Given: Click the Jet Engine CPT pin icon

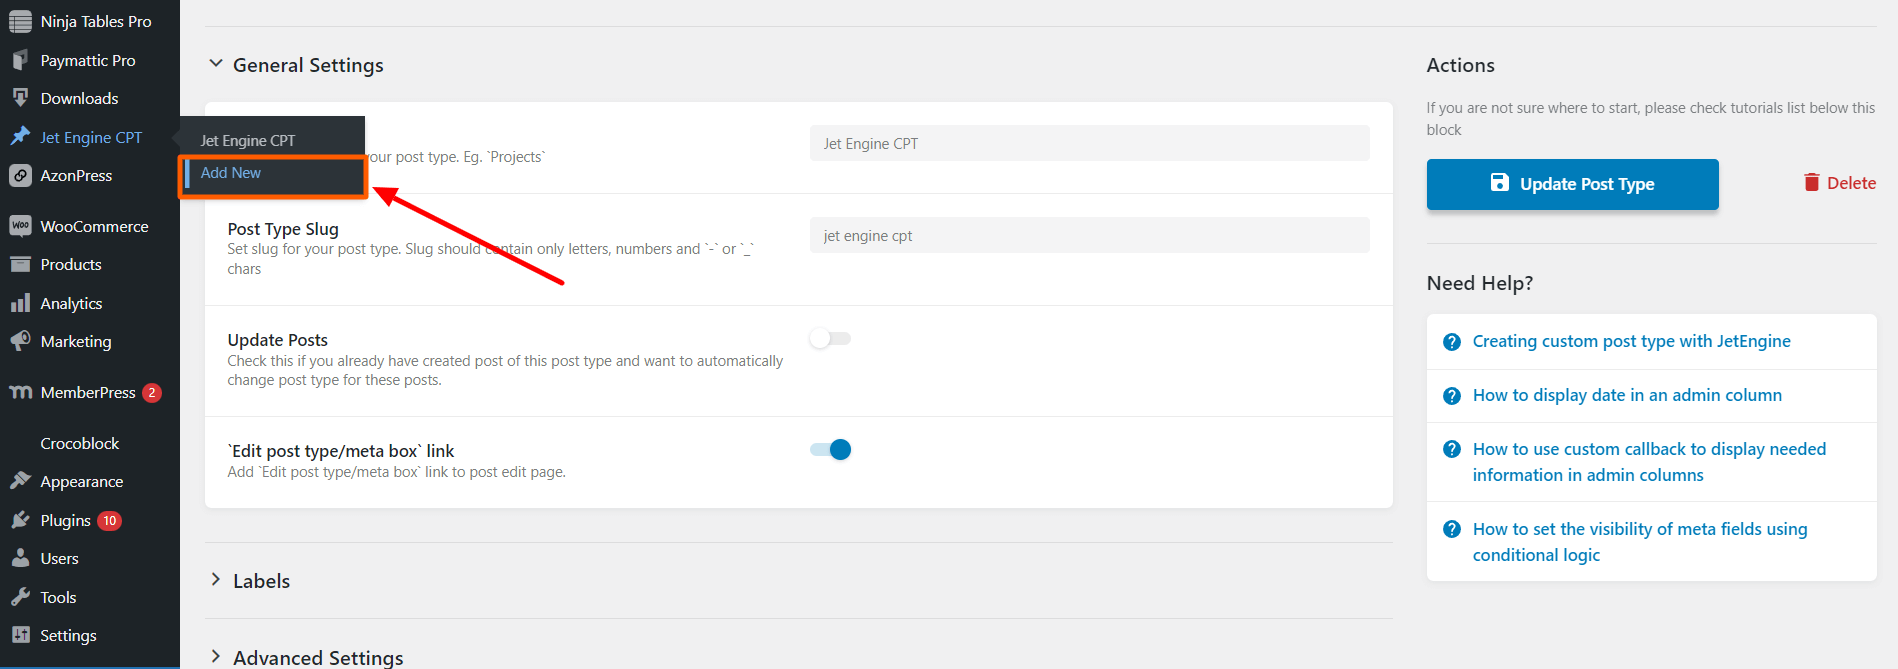Looking at the screenshot, I should click(20, 137).
